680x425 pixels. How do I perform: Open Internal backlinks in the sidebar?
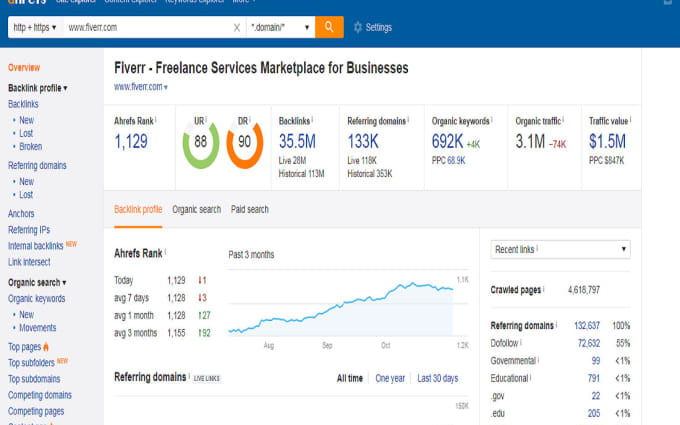tap(36, 246)
